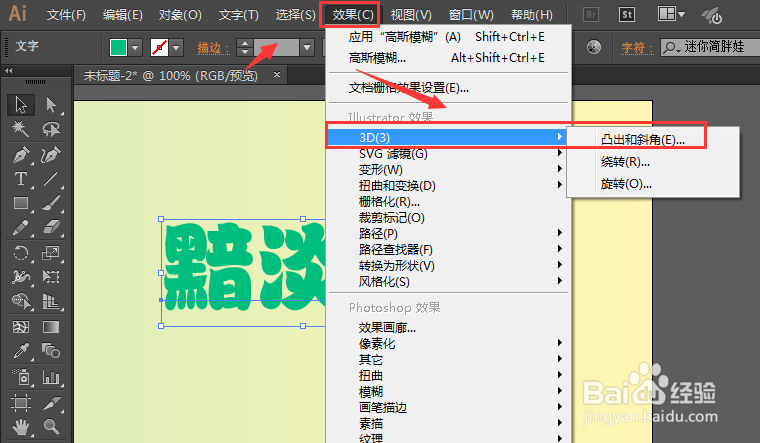
Task: Open the 视图(V) menu
Action: click(411, 15)
